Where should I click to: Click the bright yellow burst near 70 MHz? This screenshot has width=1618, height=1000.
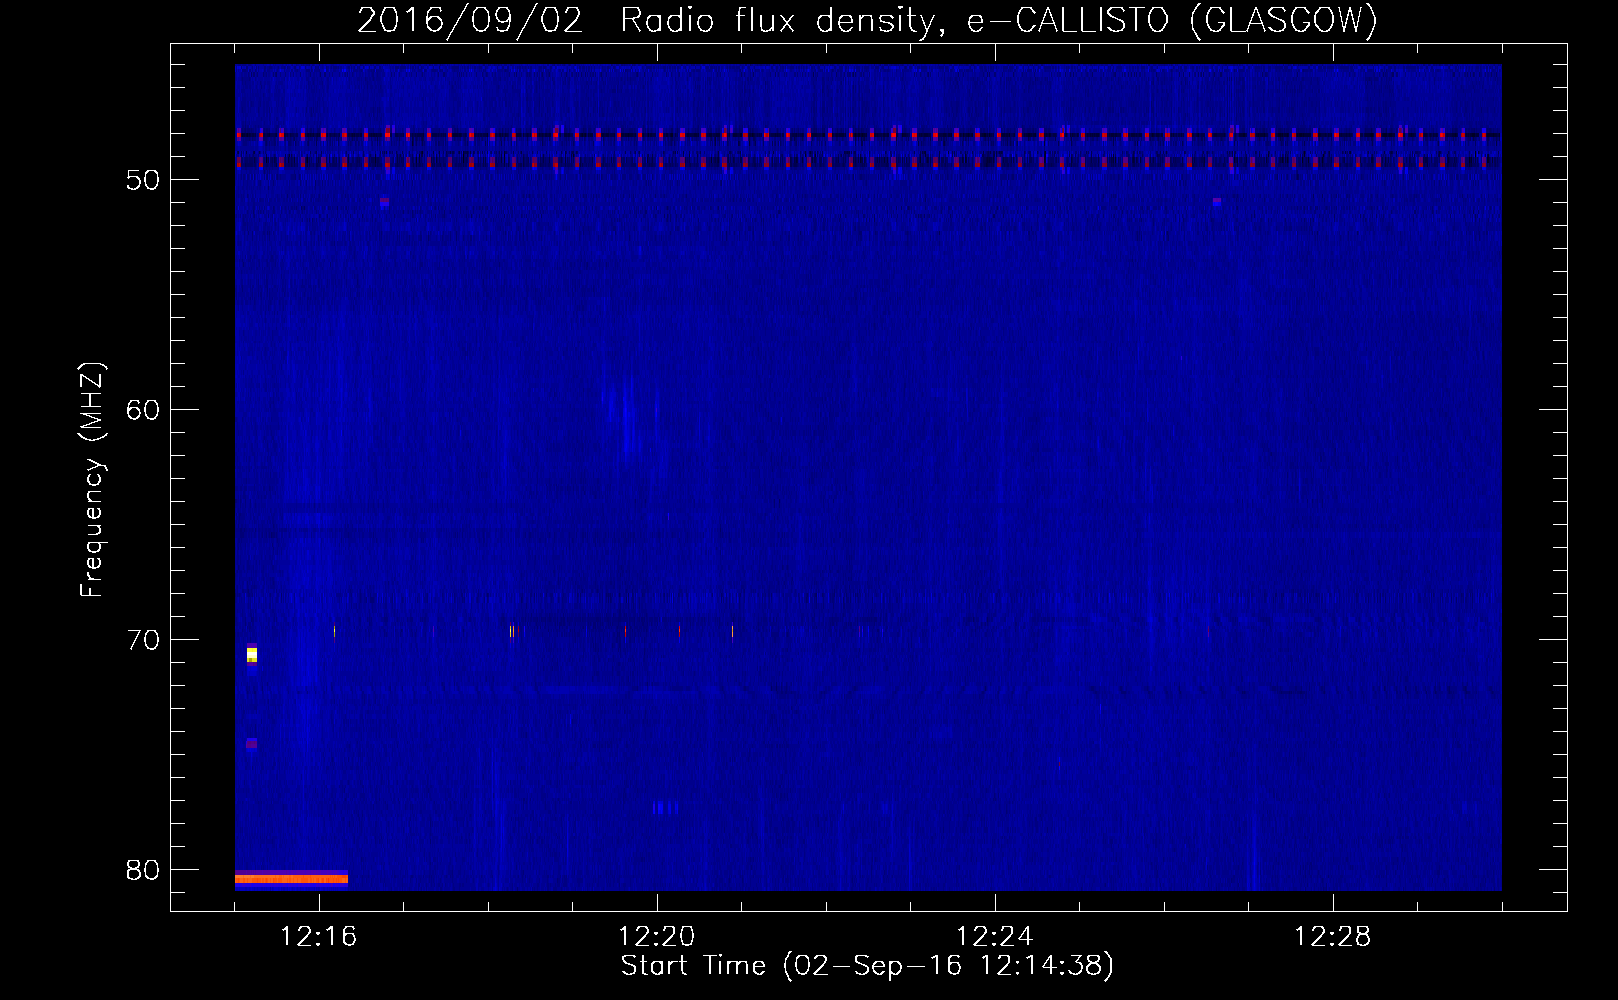pos(252,655)
